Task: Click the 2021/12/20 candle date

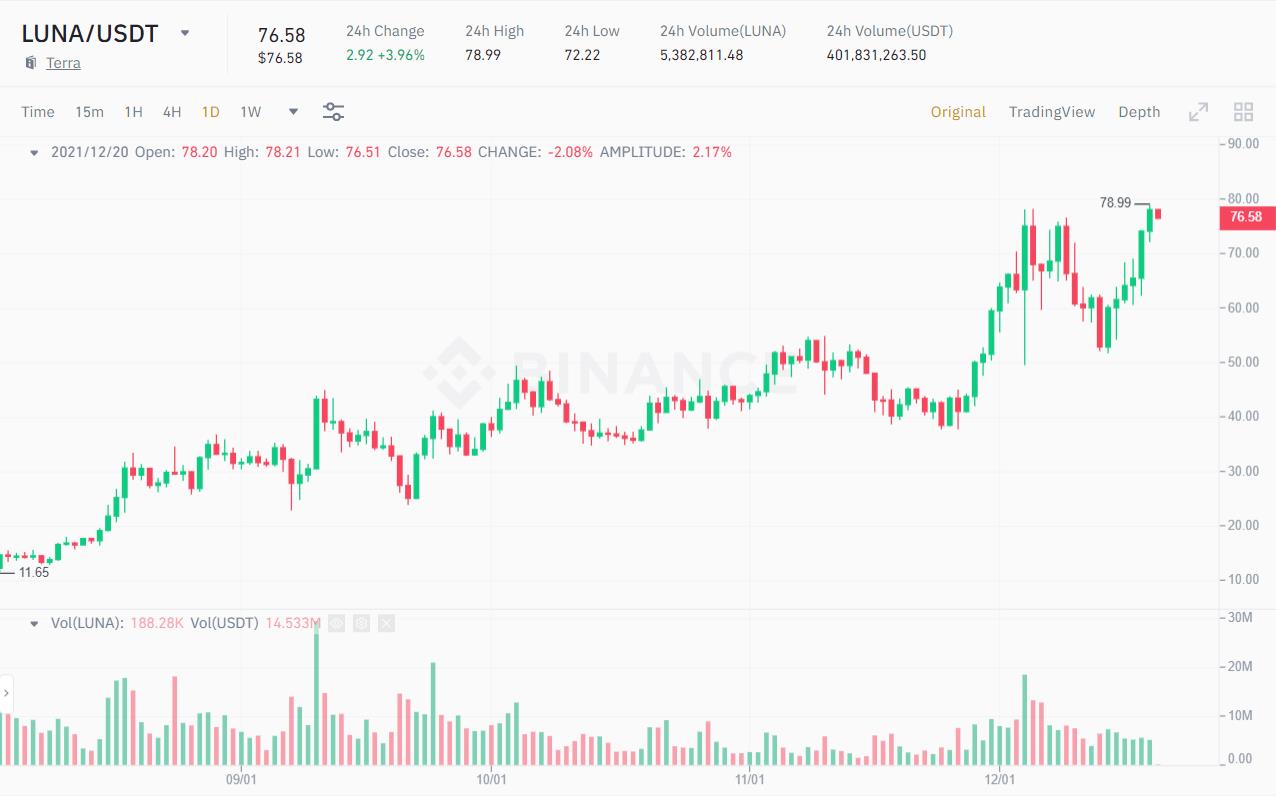Action: point(90,153)
